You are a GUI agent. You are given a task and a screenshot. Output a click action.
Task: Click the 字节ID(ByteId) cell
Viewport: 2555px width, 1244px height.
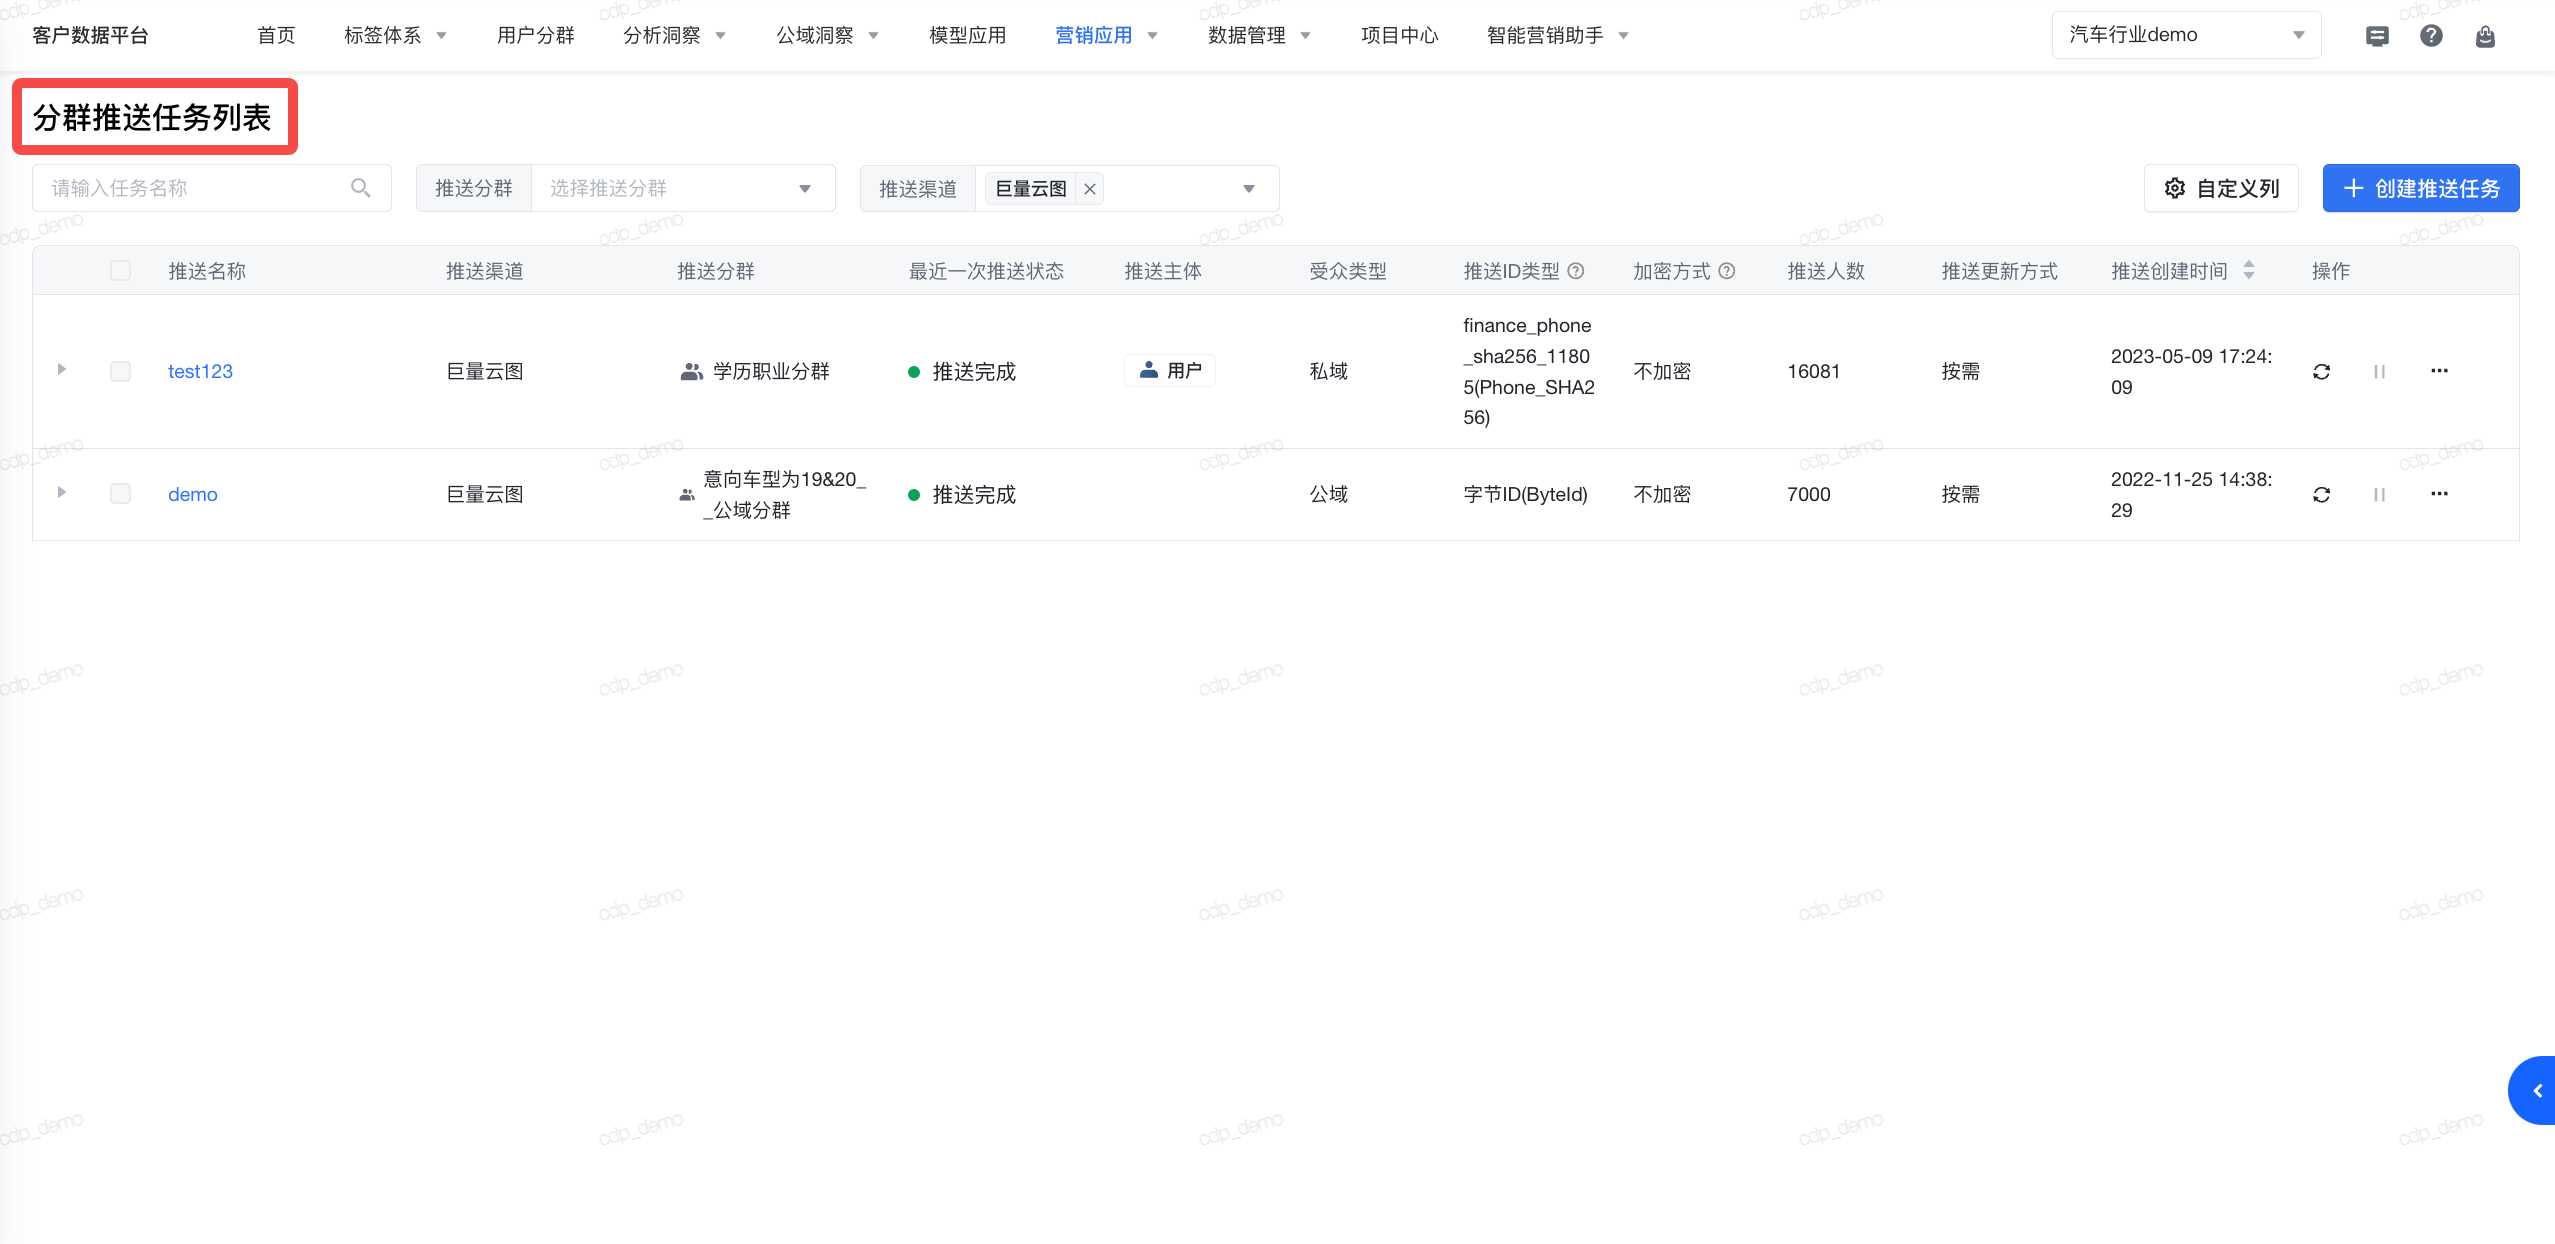tap(1525, 494)
